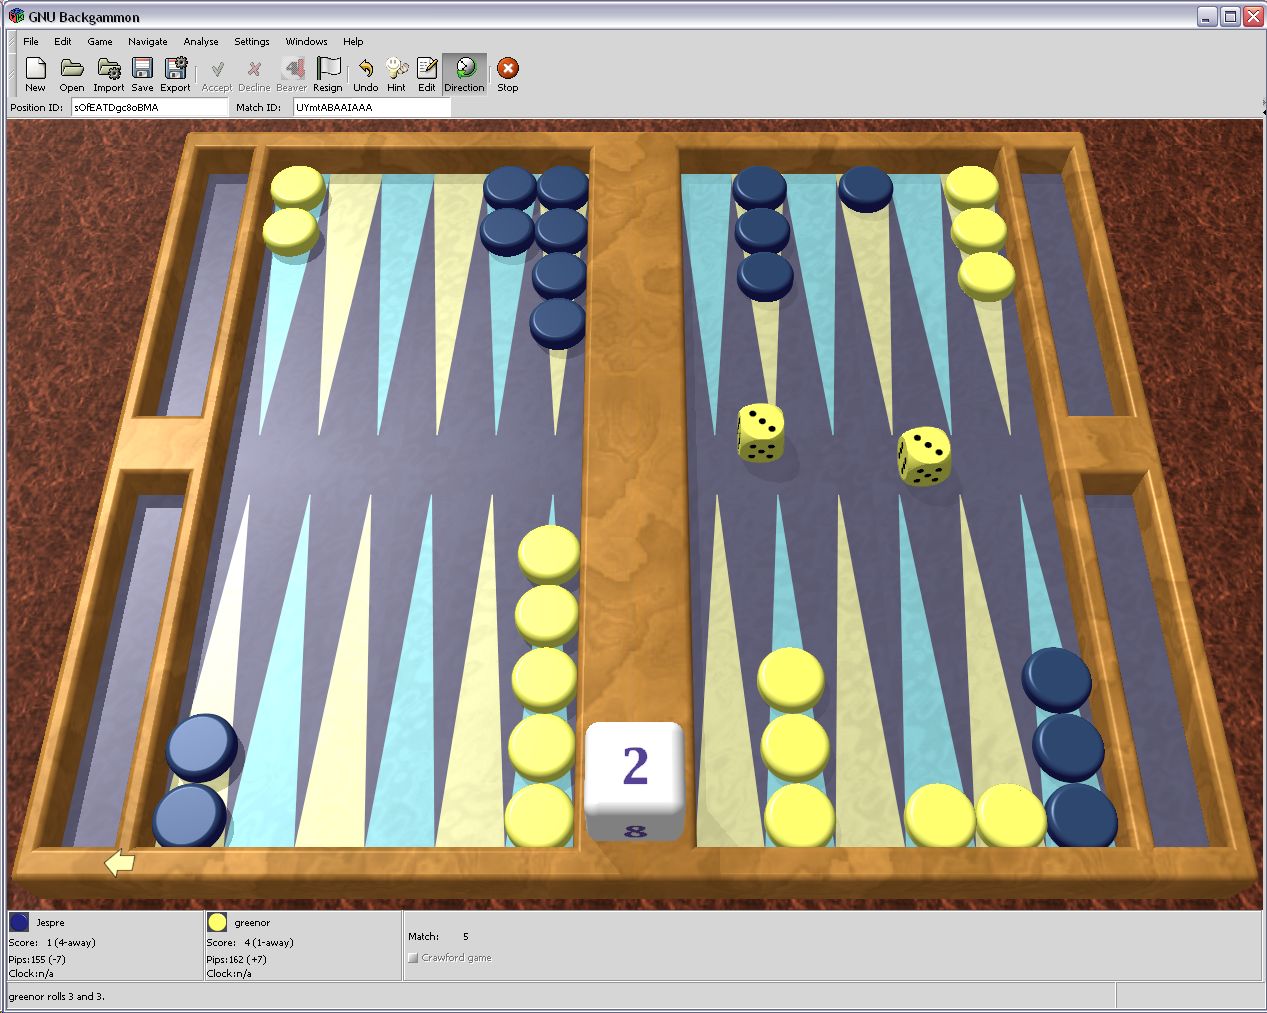Click the New game toolbar icon
This screenshot has height=1013, width=1267.
click(36, 74)
